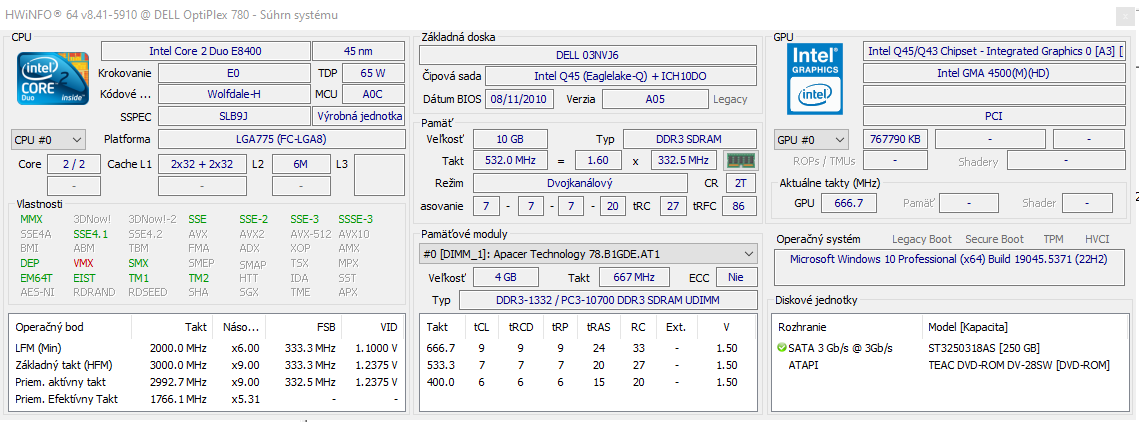Select the 666.7 timing row
This screenshot has height=422, width=1139.
point(588,347)
